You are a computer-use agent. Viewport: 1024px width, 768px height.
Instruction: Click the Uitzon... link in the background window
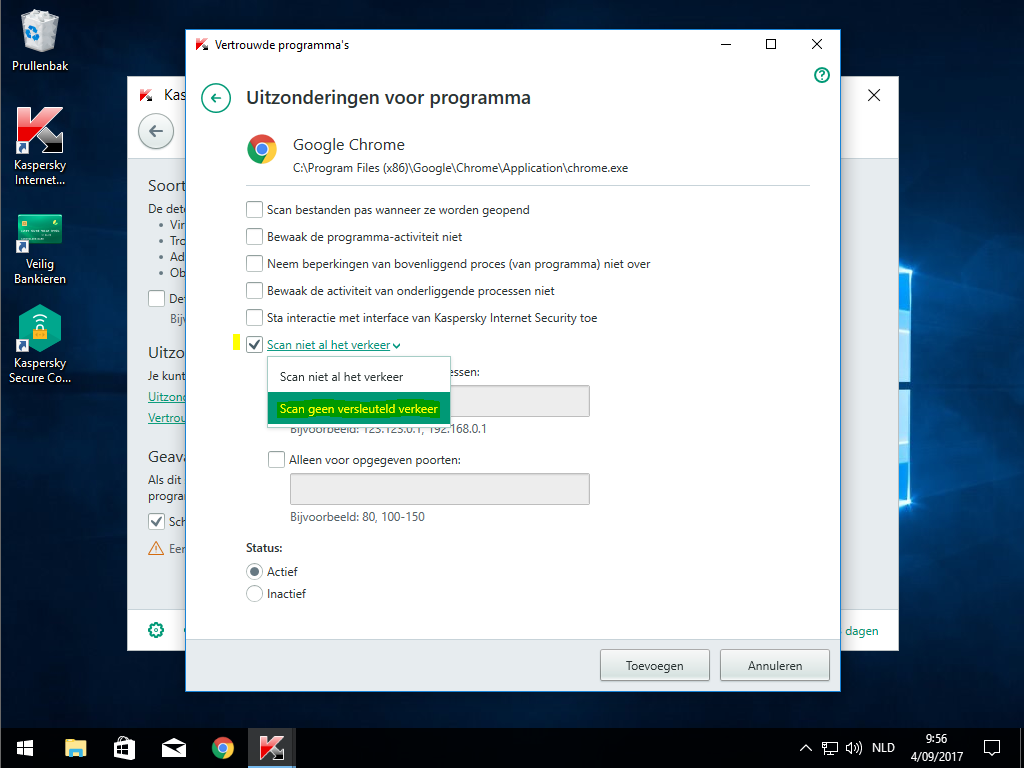(x=167, y=396)
